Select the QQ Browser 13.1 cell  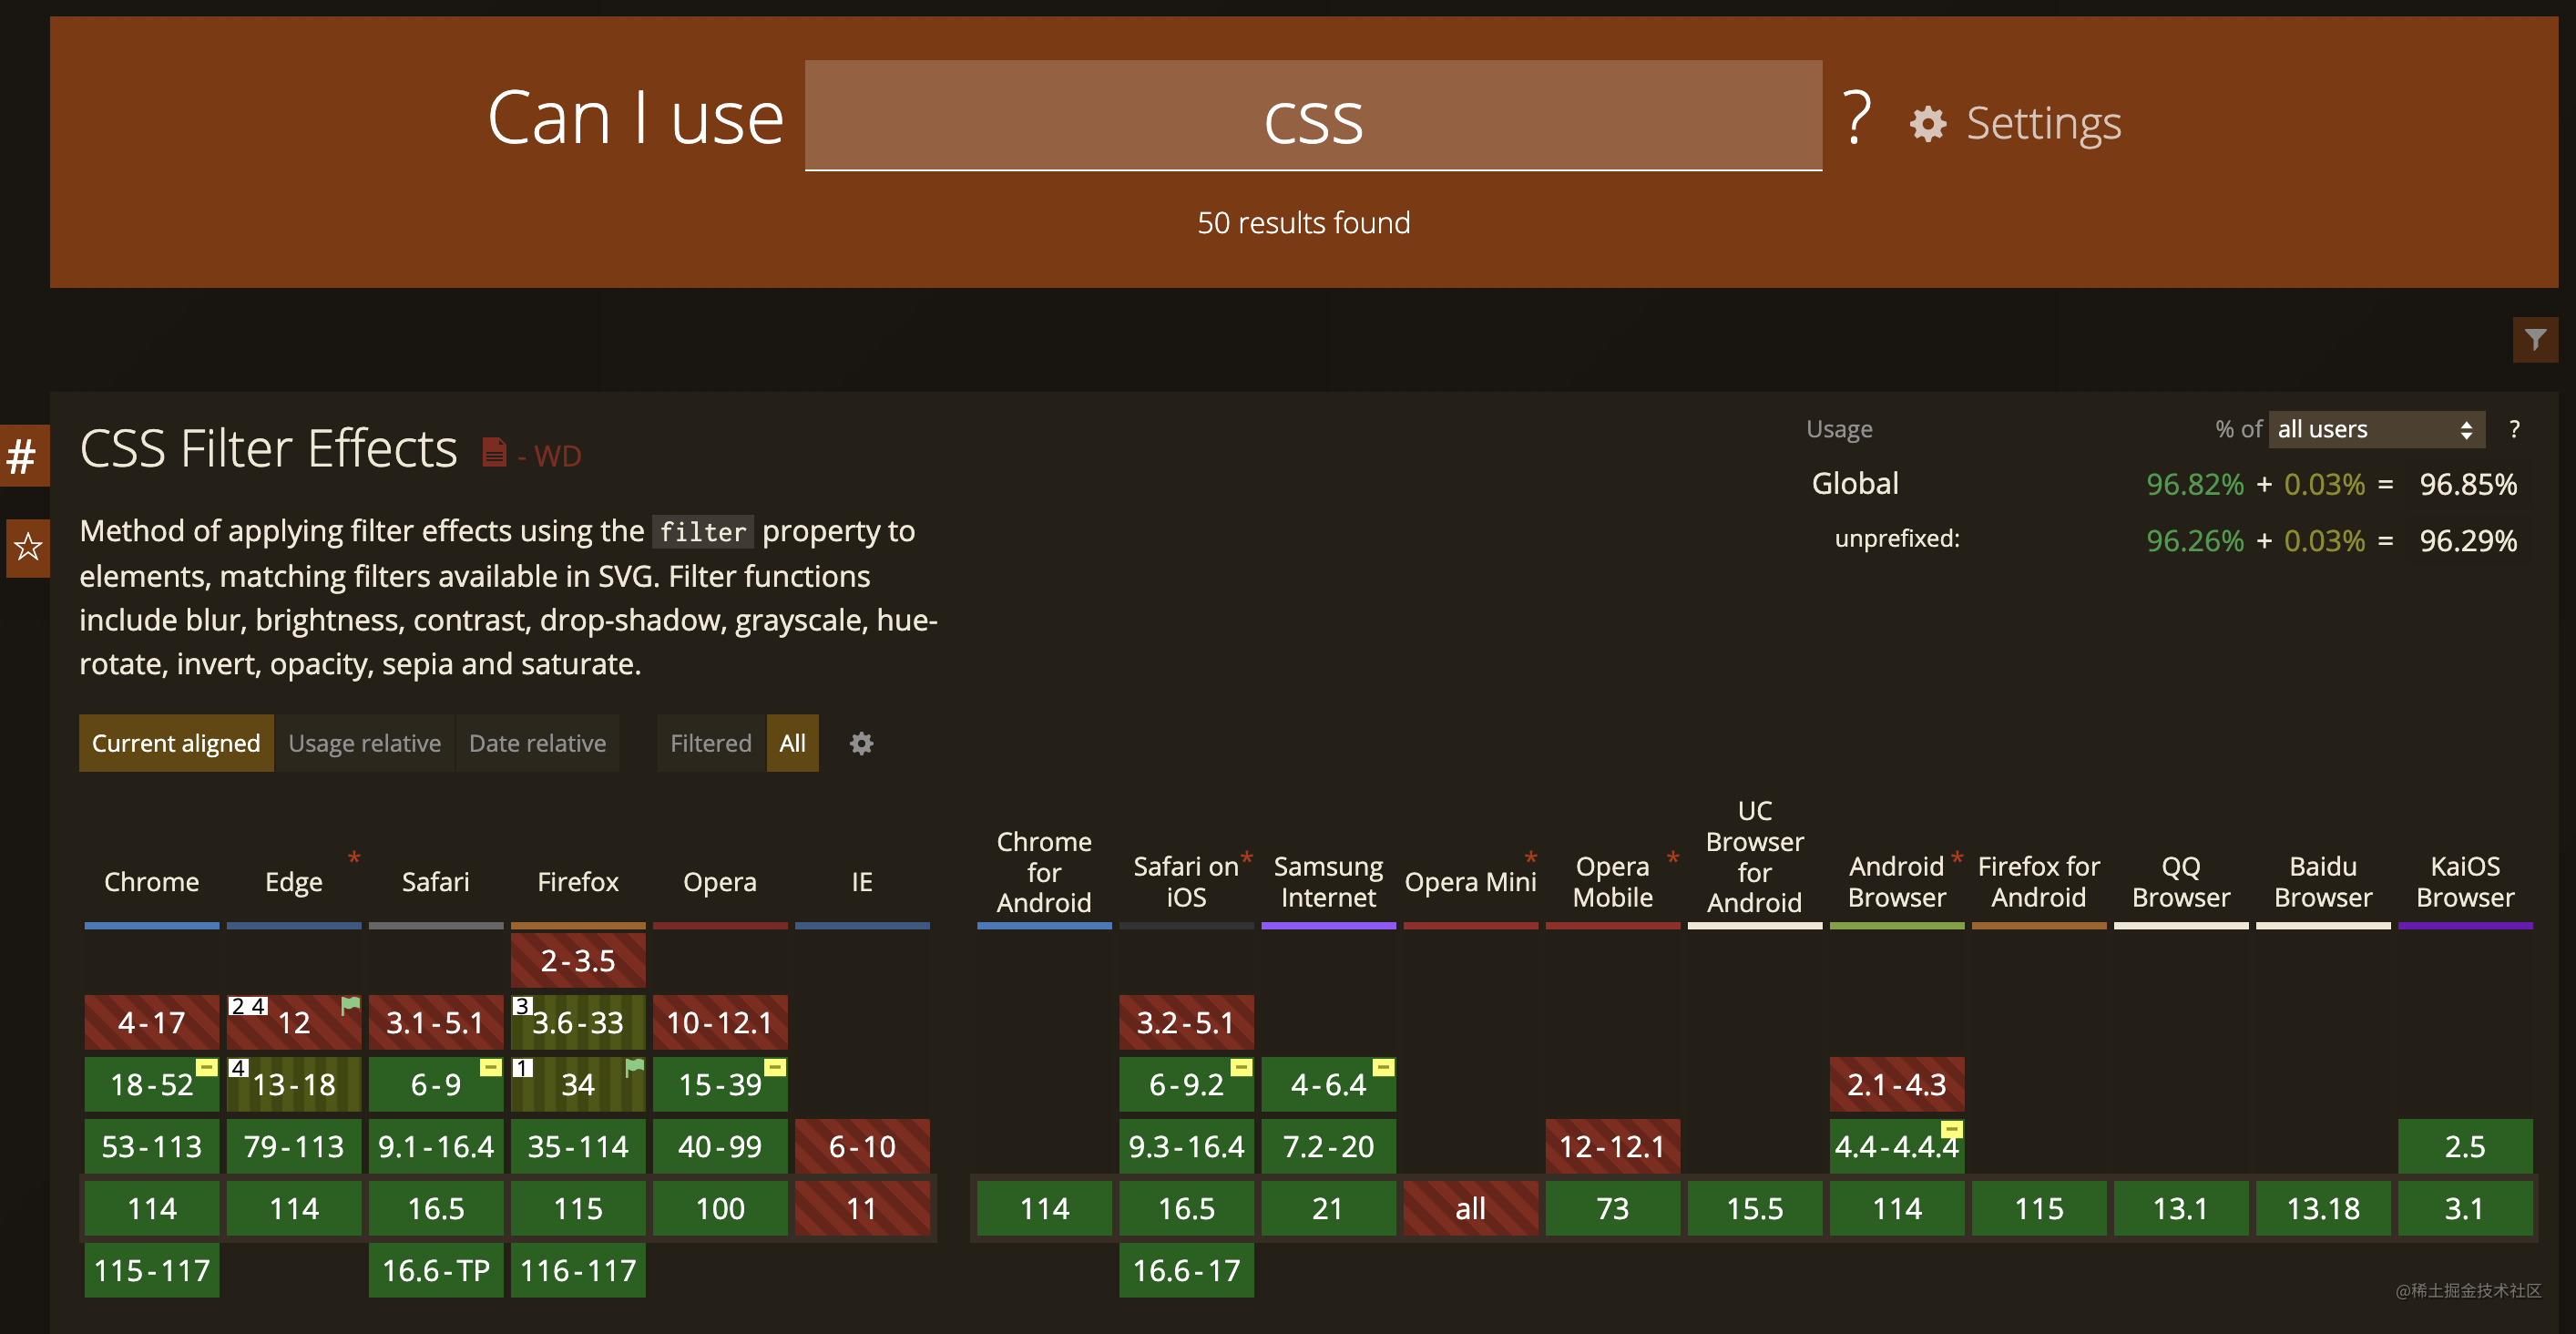coord(2180,1208)
